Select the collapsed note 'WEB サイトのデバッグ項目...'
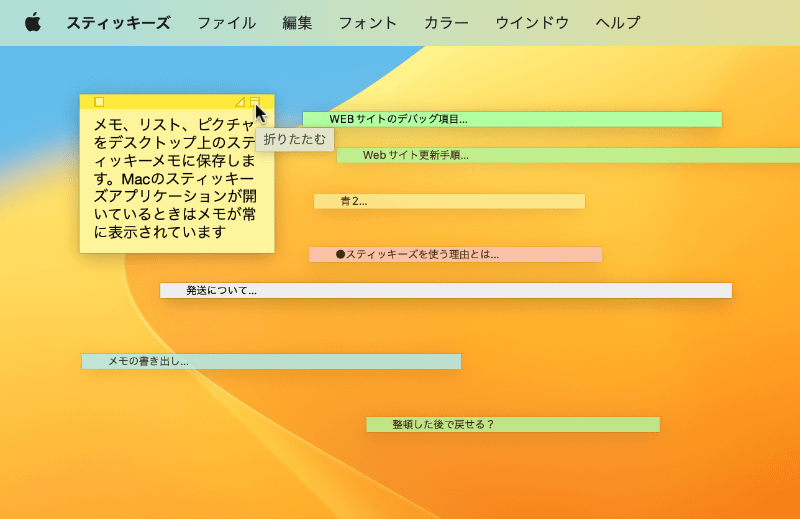The image size is (800, 519). 512,119
